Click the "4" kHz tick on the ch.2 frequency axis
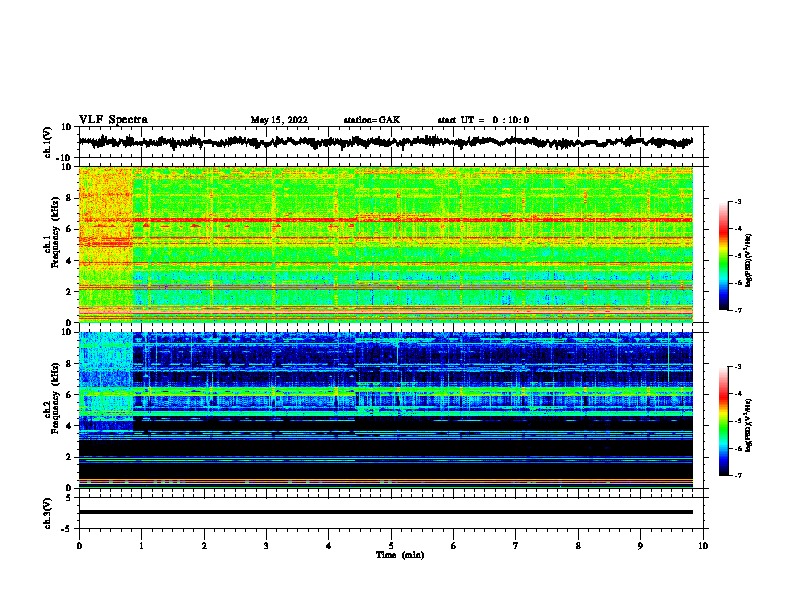The image size is (792, 612). [x=69, y=426]
